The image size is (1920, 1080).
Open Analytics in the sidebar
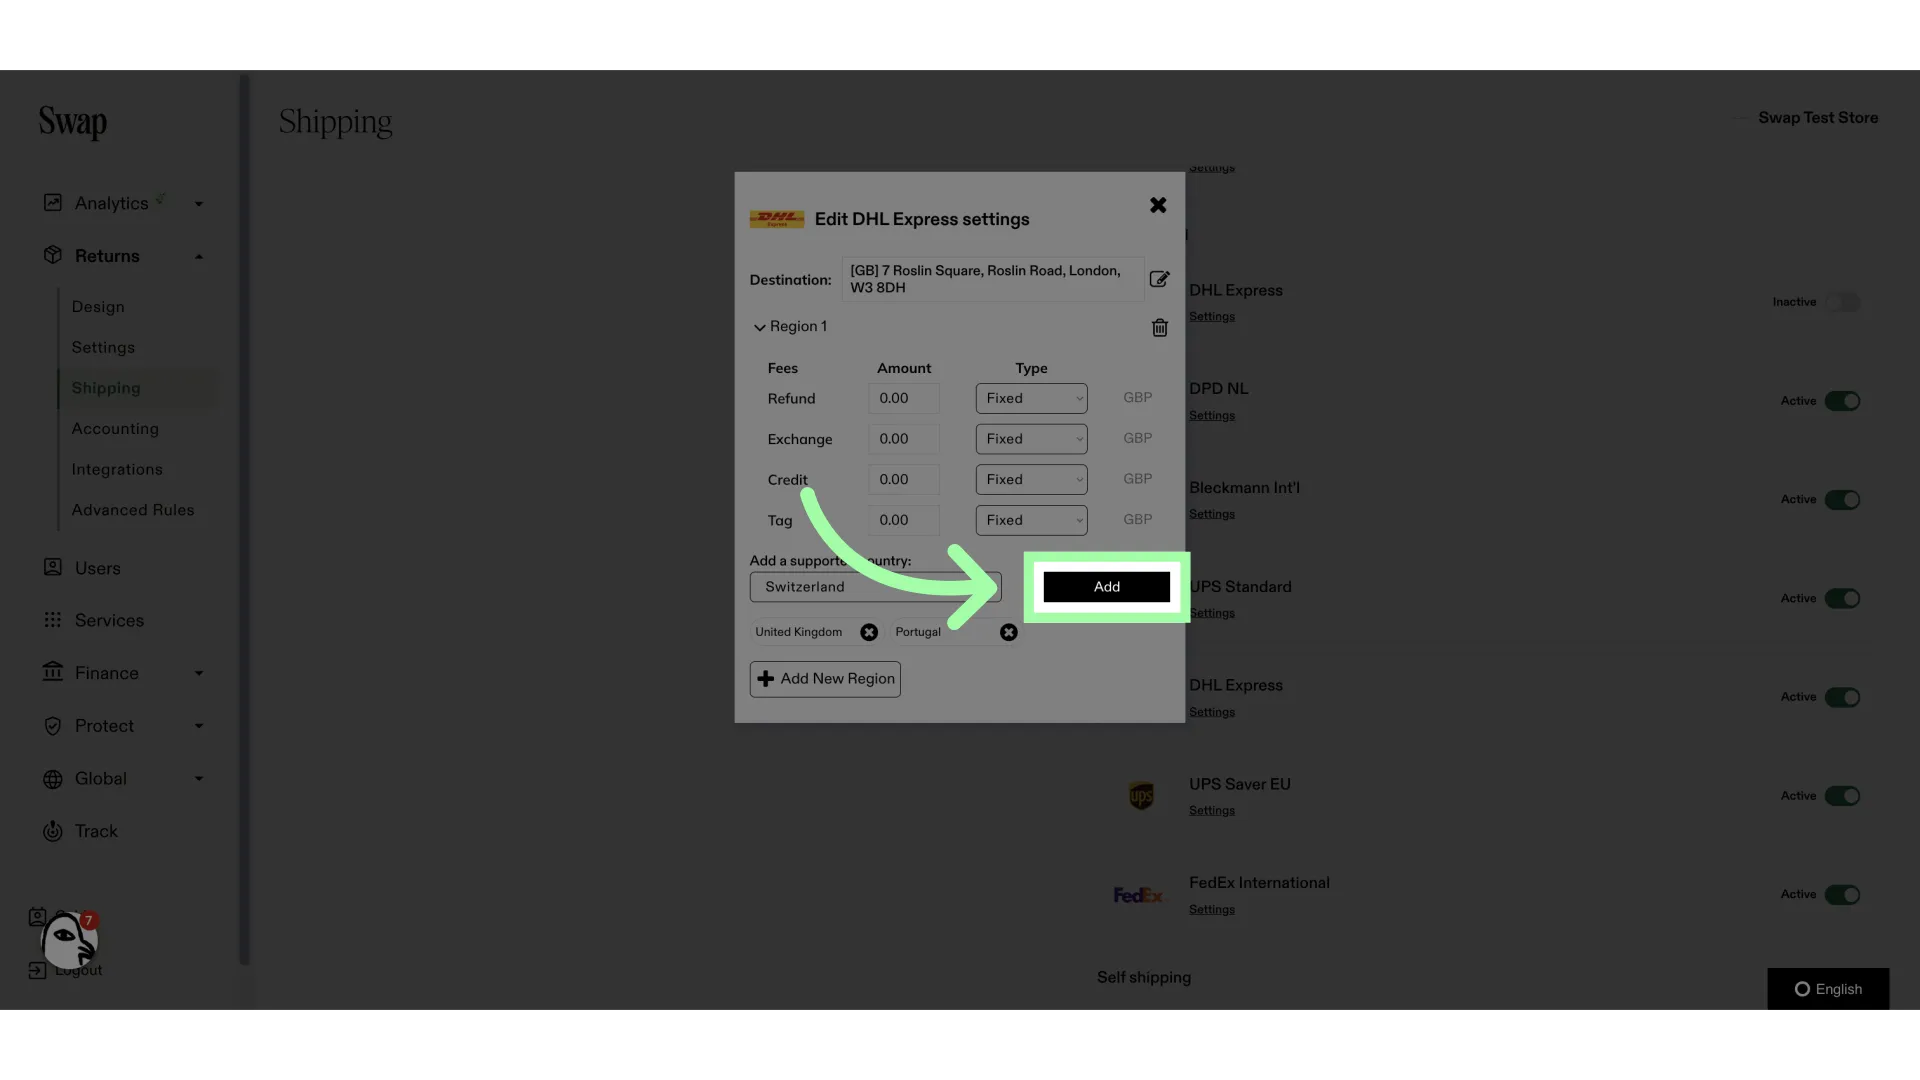(x=111, y=203)
